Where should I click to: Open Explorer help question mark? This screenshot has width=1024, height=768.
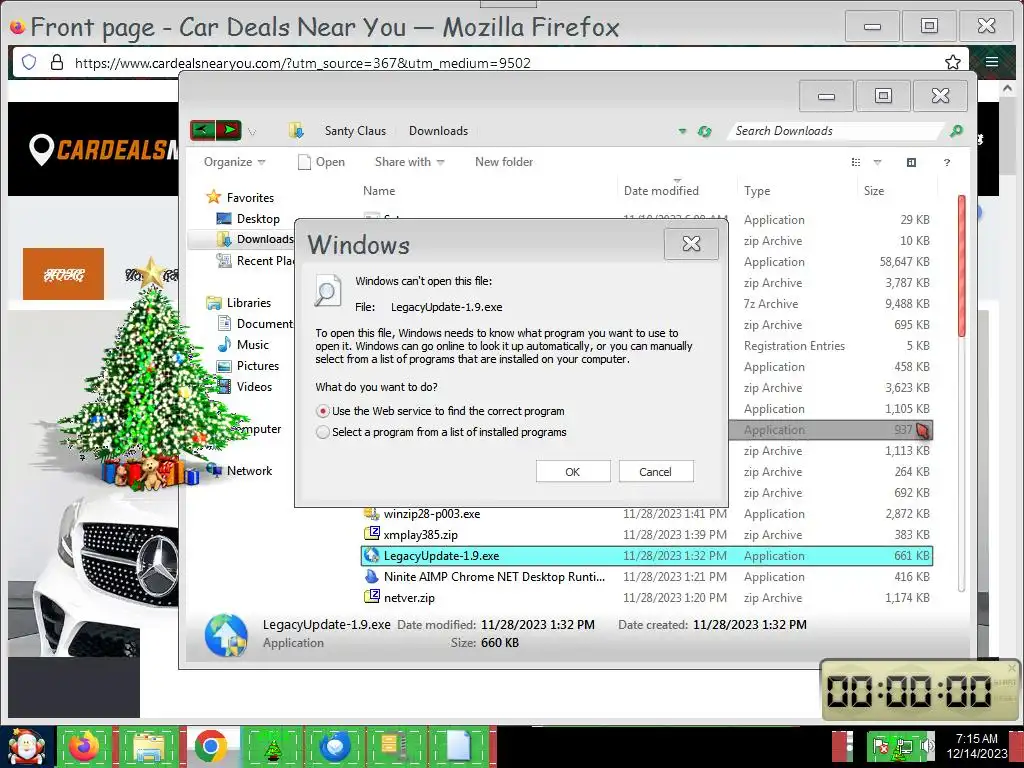click(947, 163)
